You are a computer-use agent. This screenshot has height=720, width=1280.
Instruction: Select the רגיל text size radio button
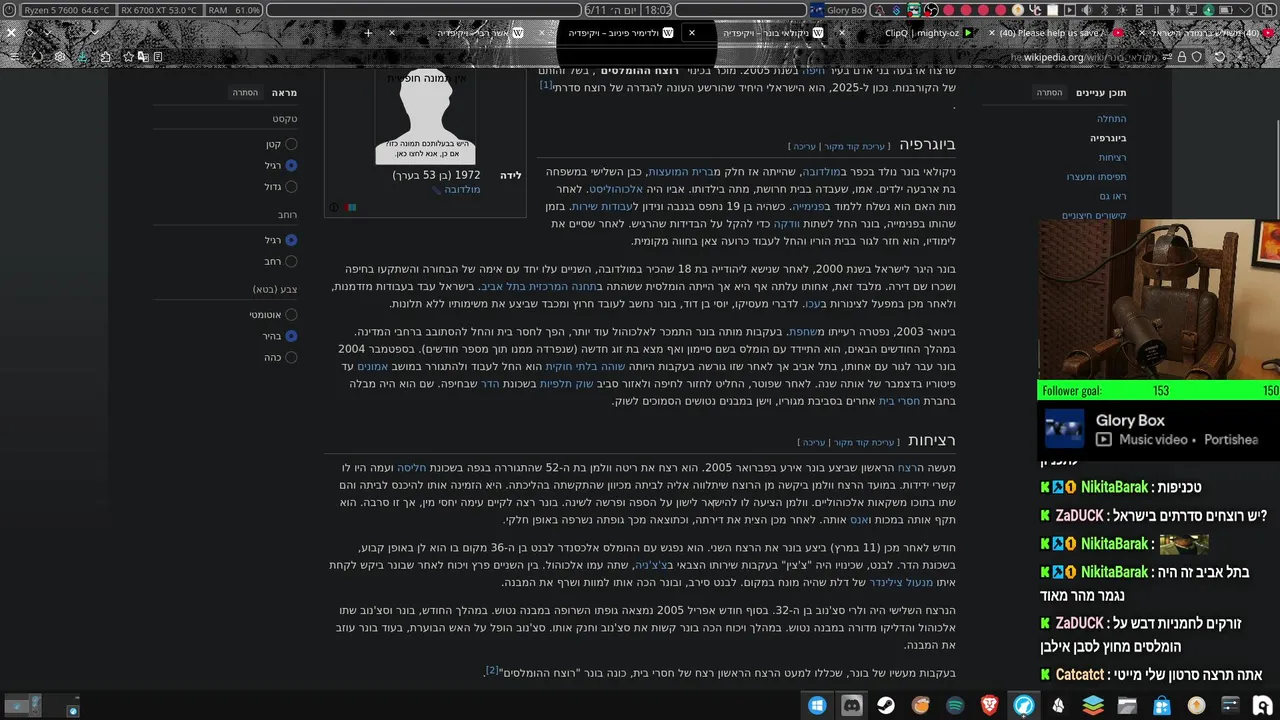pos(291,165)
